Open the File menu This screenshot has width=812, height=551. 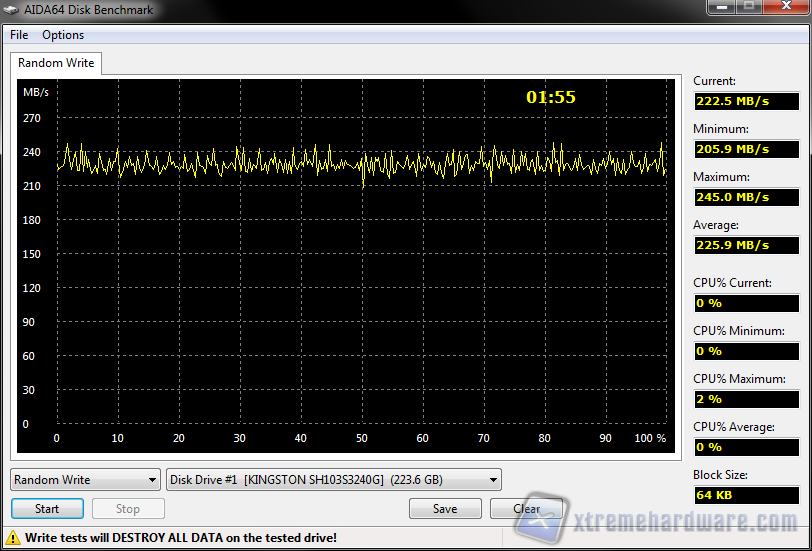pyautogui.click(x=19, y=35)
